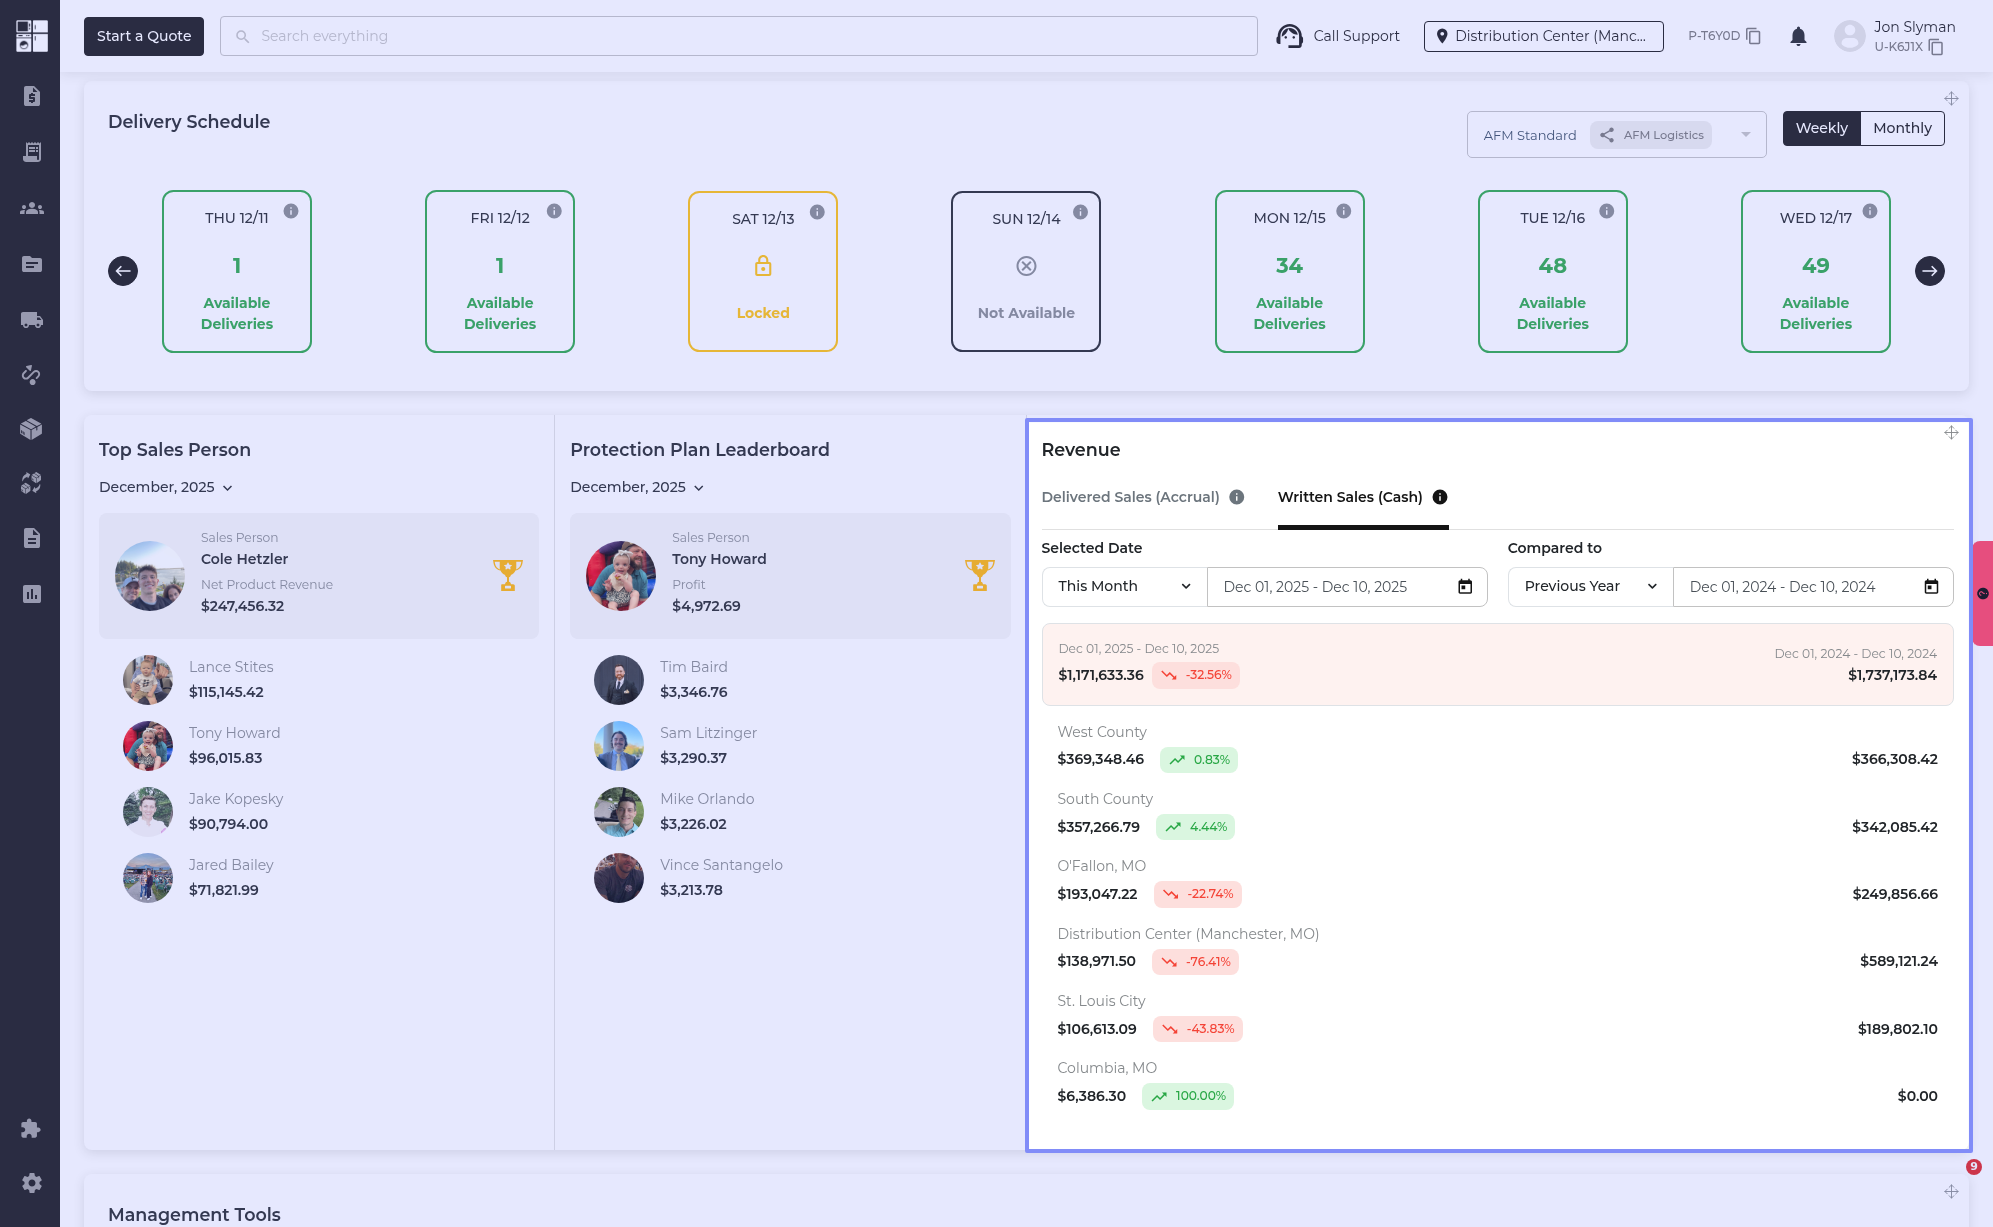Click the notification bell icon
This screenshot has width=1993, height=1227.
[x=1798, y=37]
